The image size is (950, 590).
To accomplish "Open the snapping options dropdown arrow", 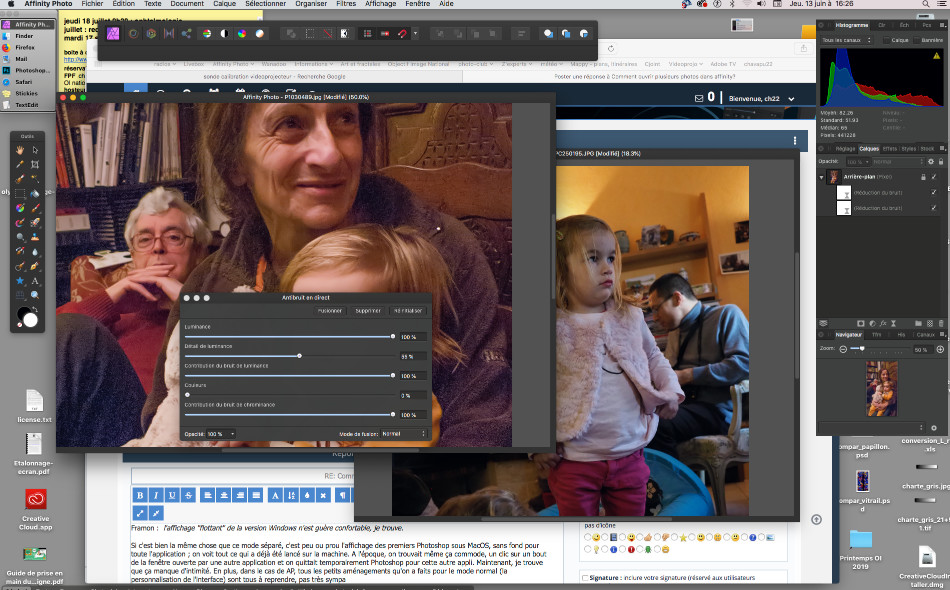I will 415,34.
